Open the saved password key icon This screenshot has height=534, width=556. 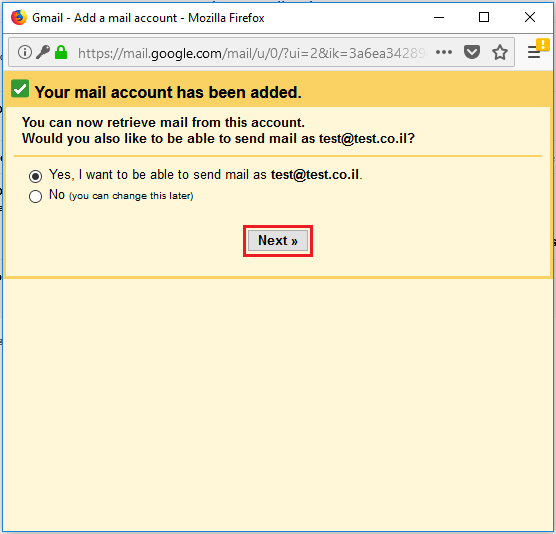[x=43, y=52]
